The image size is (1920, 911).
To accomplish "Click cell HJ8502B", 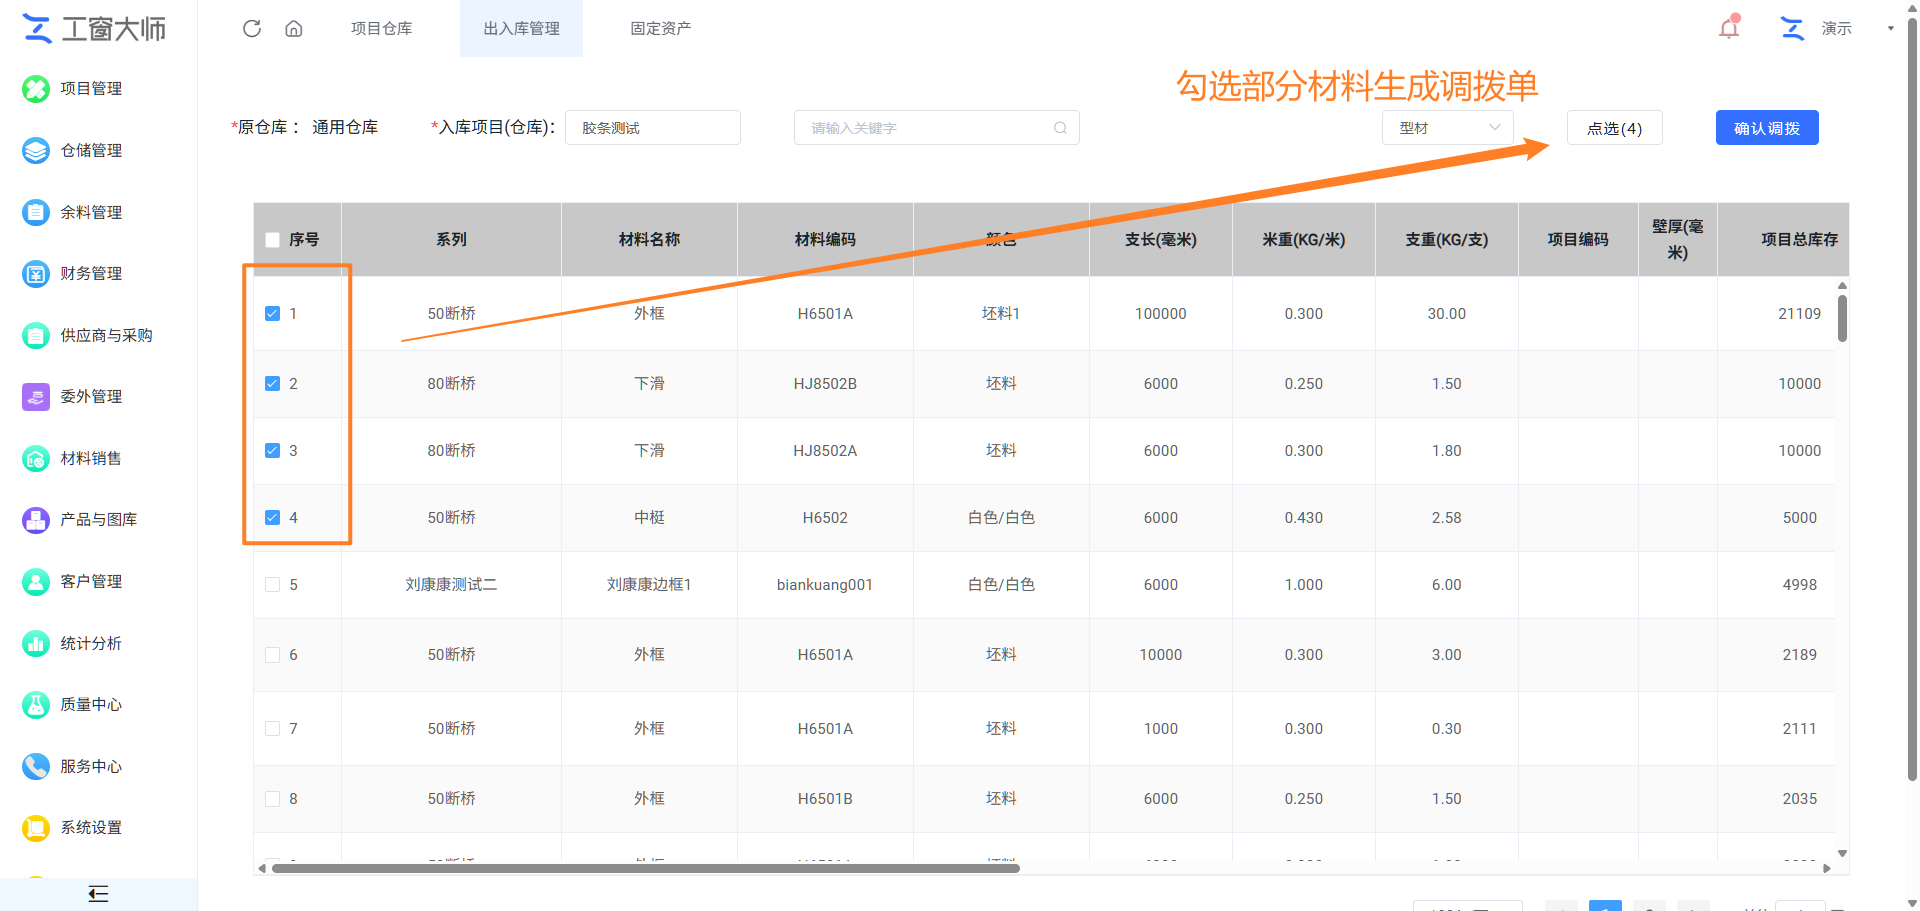I will [825, 384].
